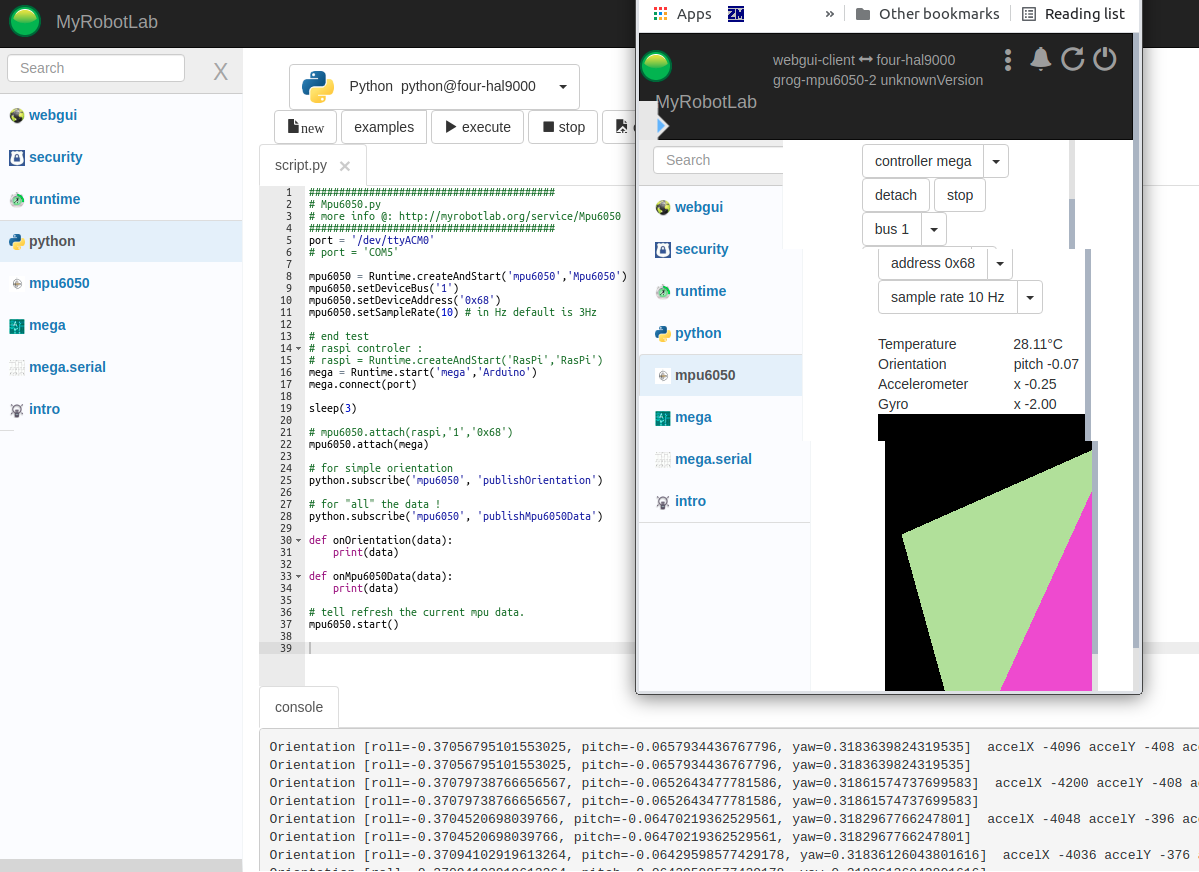Click the address 0x68 button
Image resolution: width=1199 pixels, height=872 pixels.
point(933,263)
